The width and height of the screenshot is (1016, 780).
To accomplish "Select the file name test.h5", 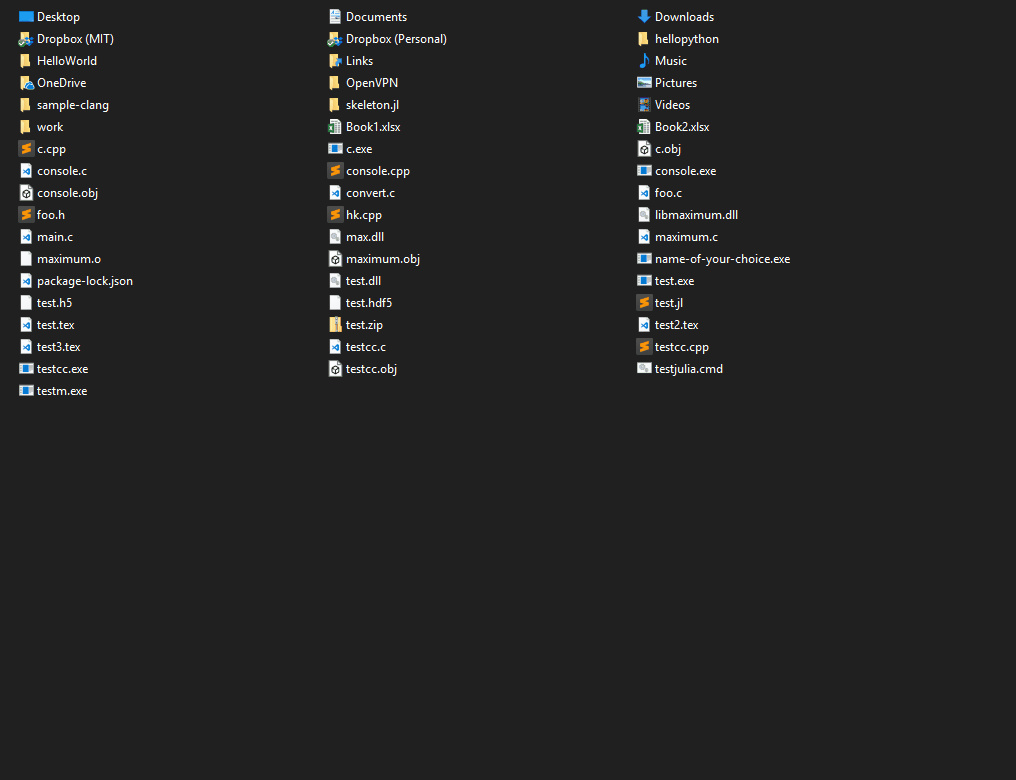I will pos(54,303).
